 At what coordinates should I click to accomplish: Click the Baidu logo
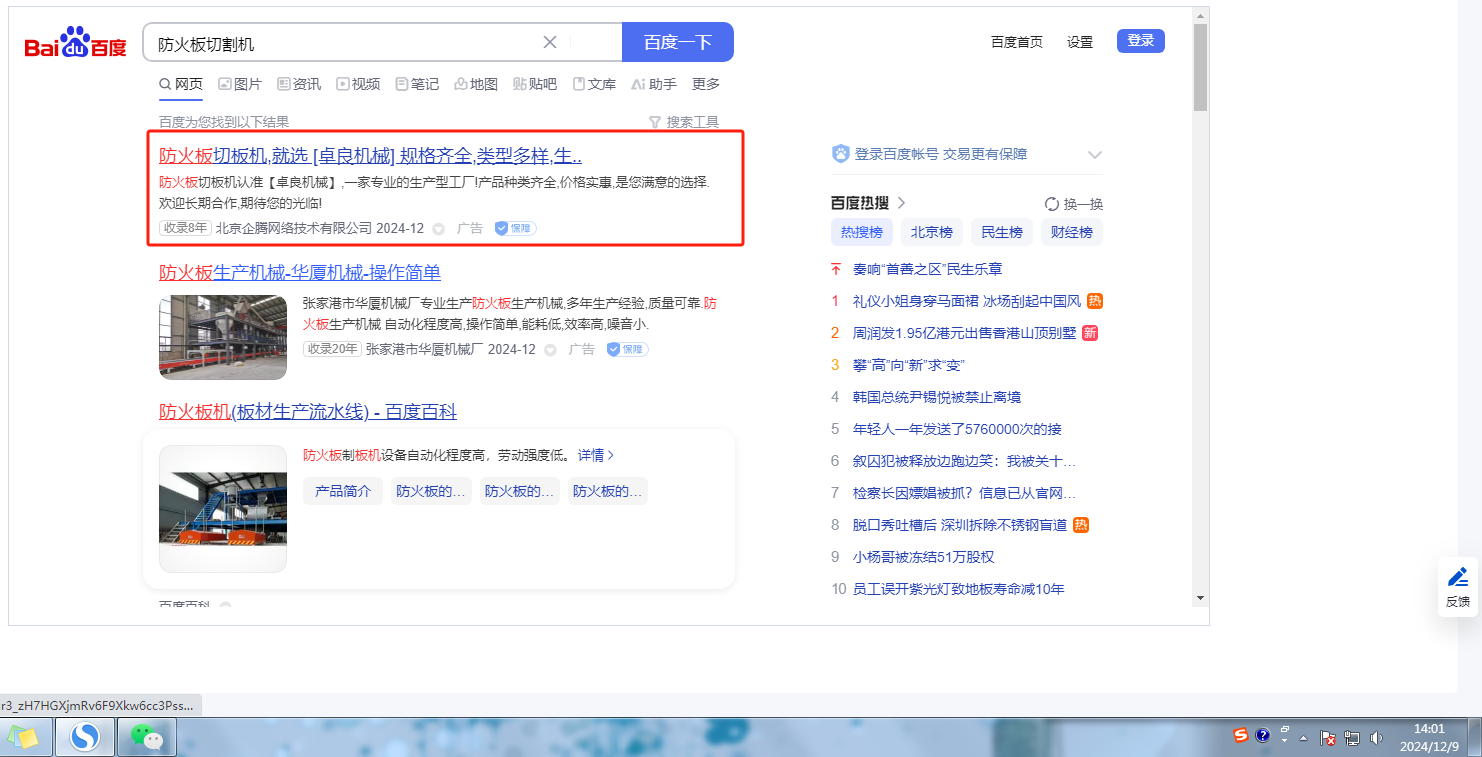click(x=76, y=44)
